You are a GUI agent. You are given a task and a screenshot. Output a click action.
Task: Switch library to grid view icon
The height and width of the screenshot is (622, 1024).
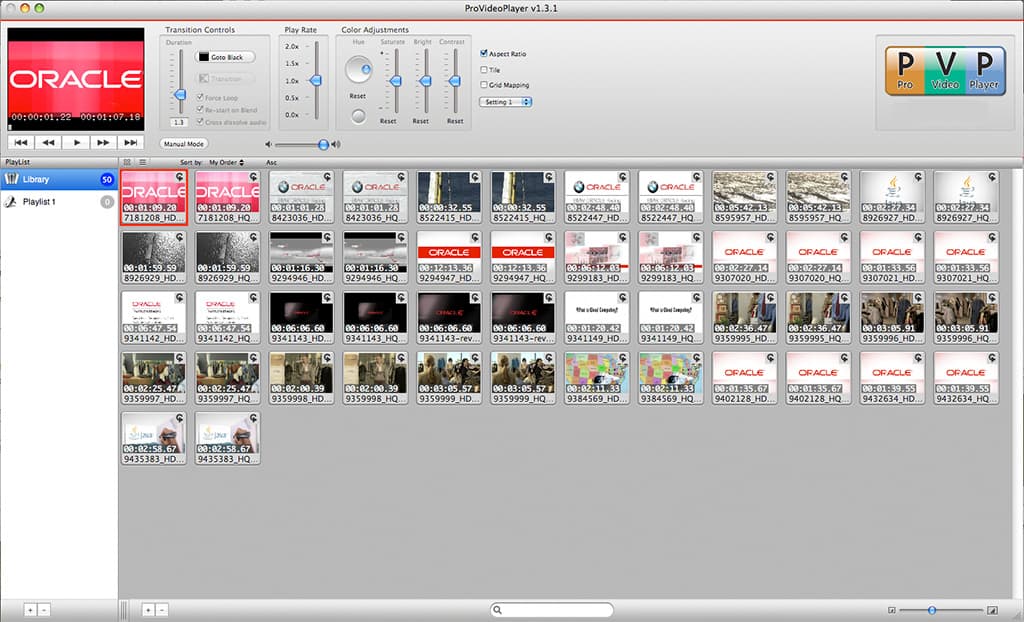(x=127, y=162)
